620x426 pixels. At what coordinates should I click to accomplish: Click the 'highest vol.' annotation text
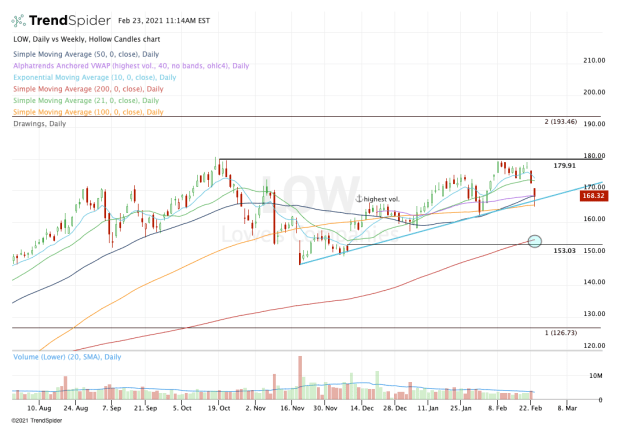382,199
